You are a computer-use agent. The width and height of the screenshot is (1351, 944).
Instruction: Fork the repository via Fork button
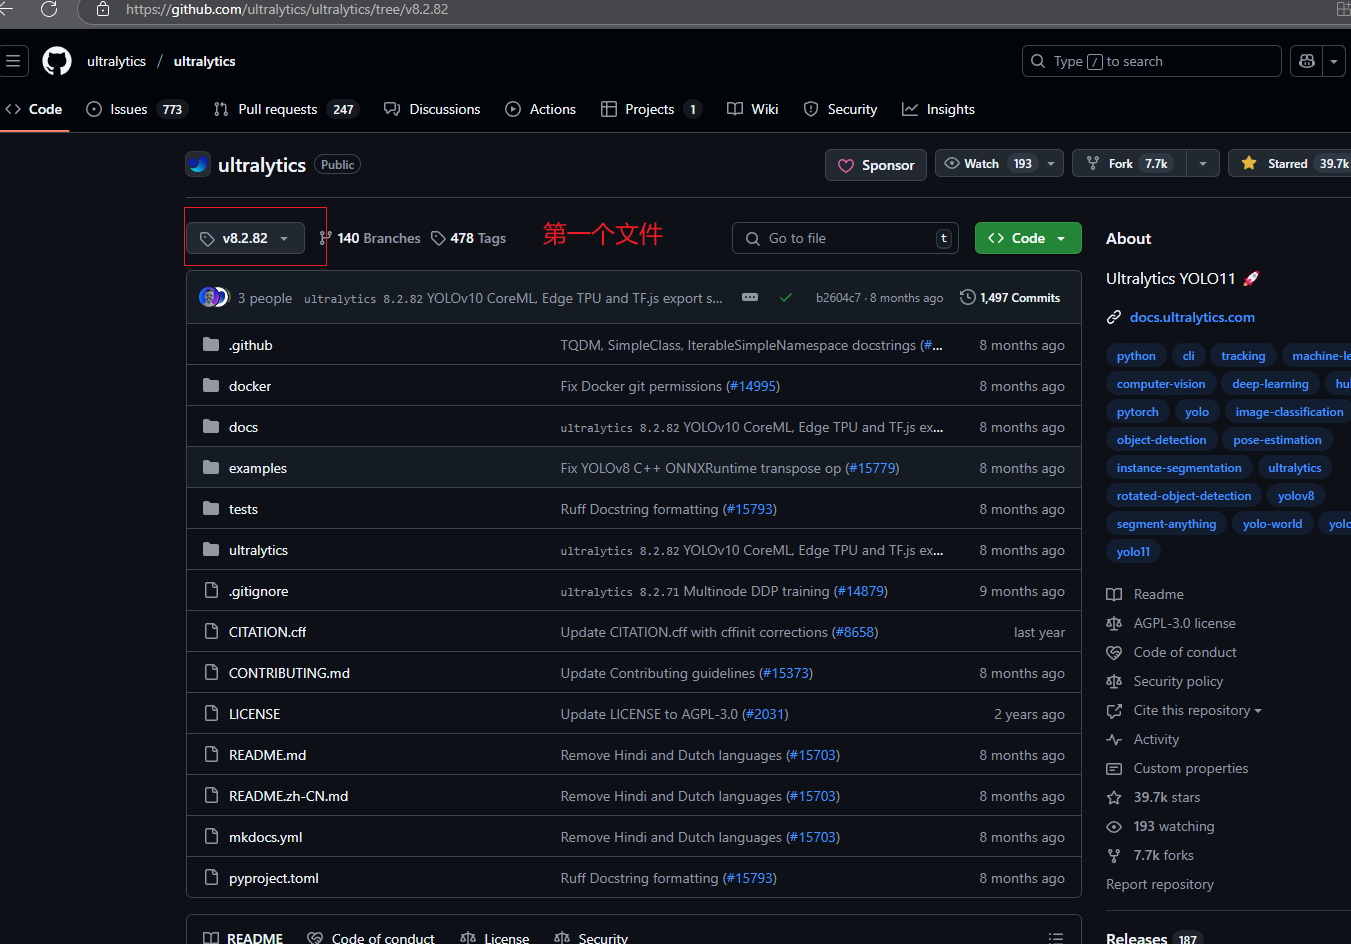coord(1129,163)
